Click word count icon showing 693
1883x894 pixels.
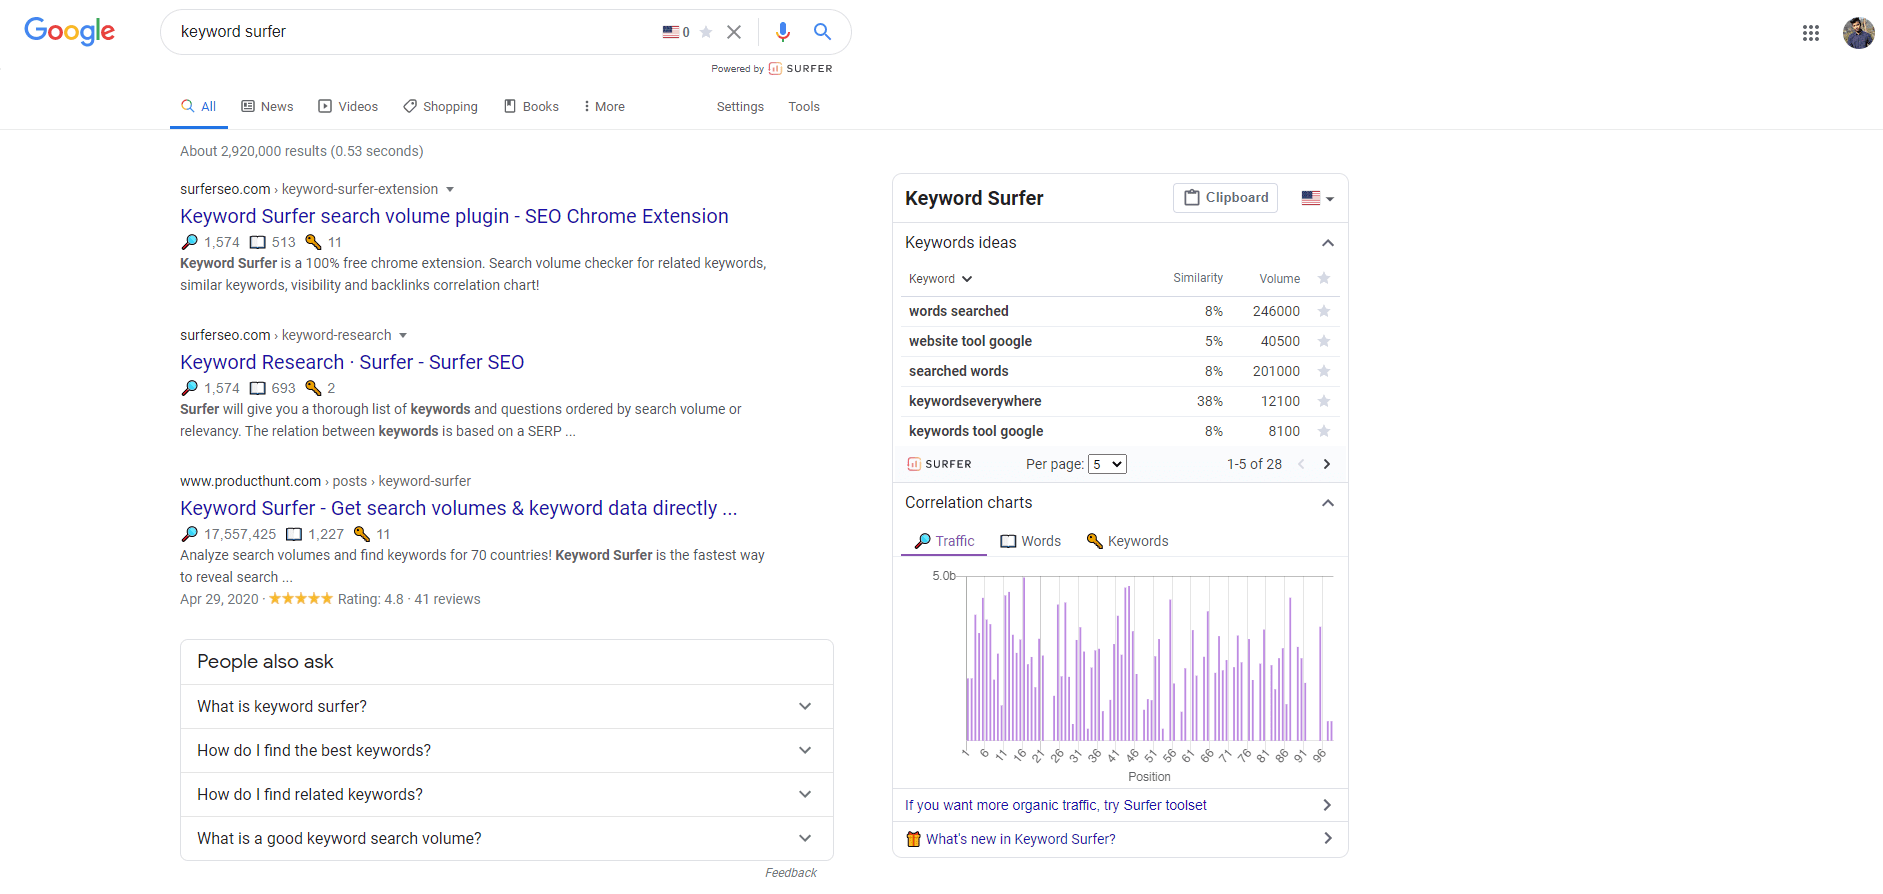[x=258, y=388]
